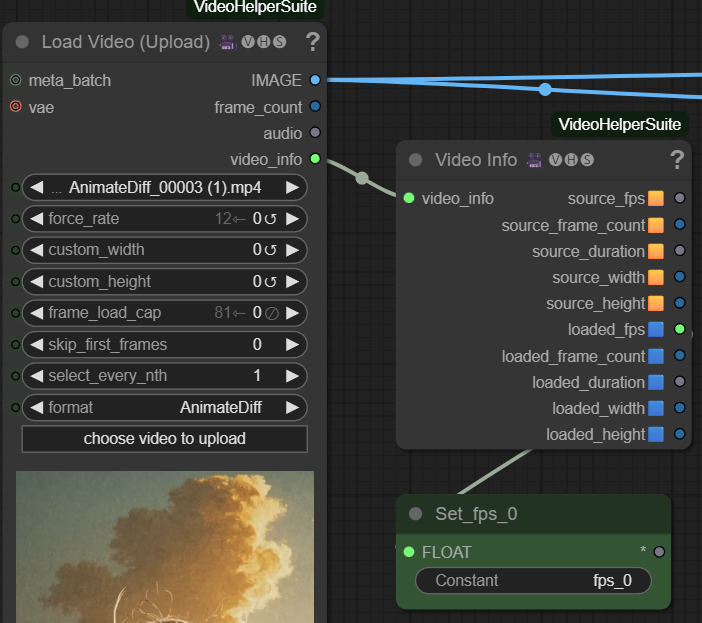Click the loaded_frame_count output socket
This screenshot has width=702, height=623.
tap(680, 355)
